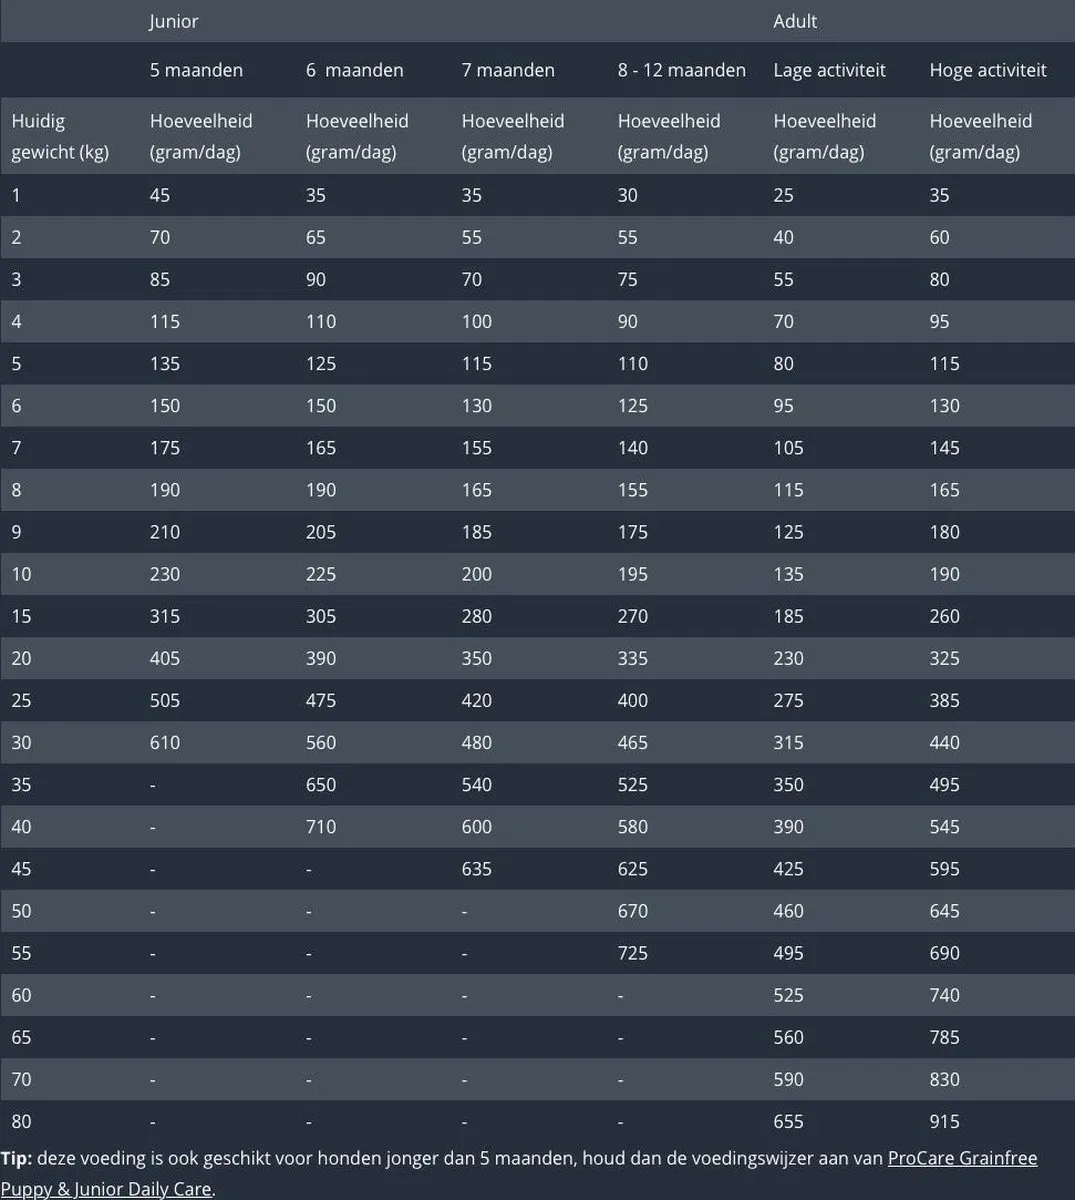Select the 230 cell under 5 maanden
Image resolution: width=1075 pixels, height=1200 pixels.
(165, 574)
